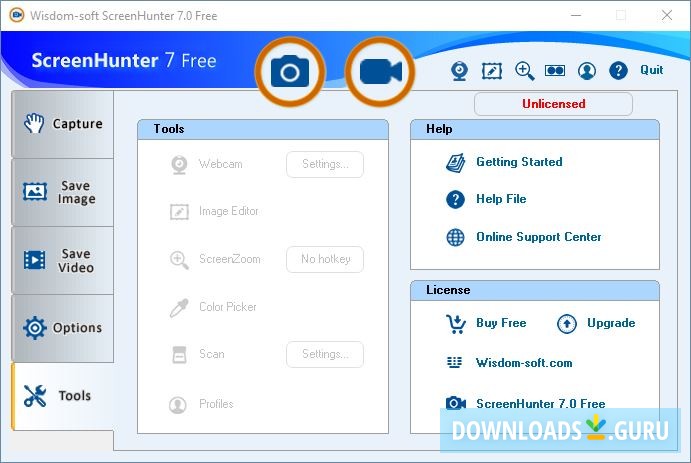Click the ScreenHunter 7.0 Free link
Image resolution: width=691 pixels, height=463 pixels.
tap(540, 404)
